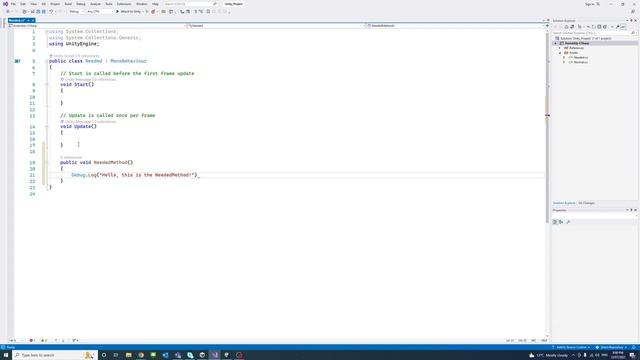The height and width of the screenshot is (360, 640).
Task: Open the Build menu
Action: [x=68, y=4]
